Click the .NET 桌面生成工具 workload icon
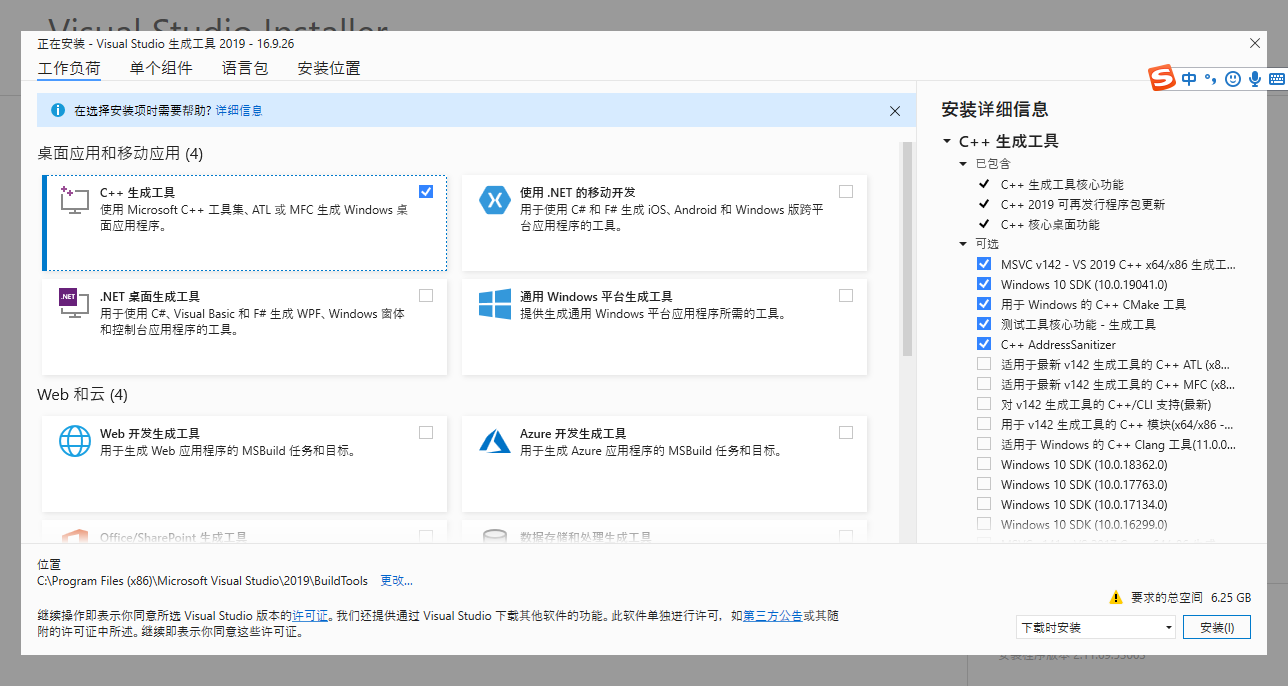The height and width of the screenshot is (686, 1288). point(75,304)
